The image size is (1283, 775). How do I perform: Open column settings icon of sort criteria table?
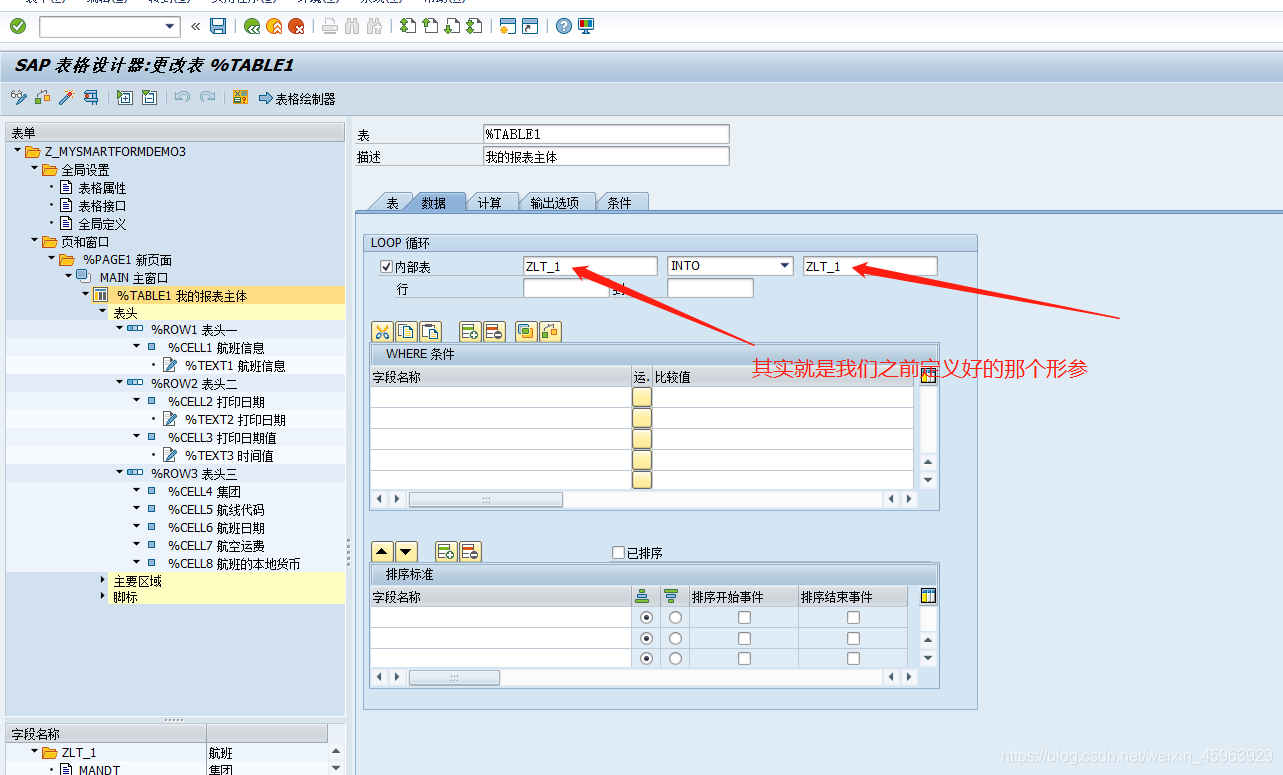928,596
